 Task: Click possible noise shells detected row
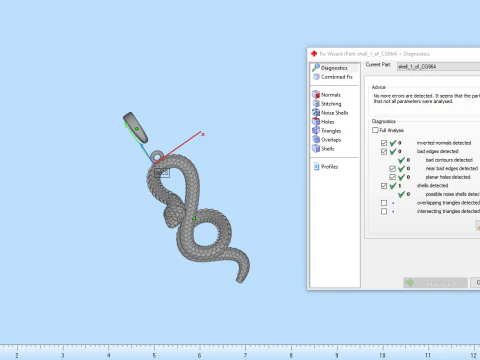[439, 194]
